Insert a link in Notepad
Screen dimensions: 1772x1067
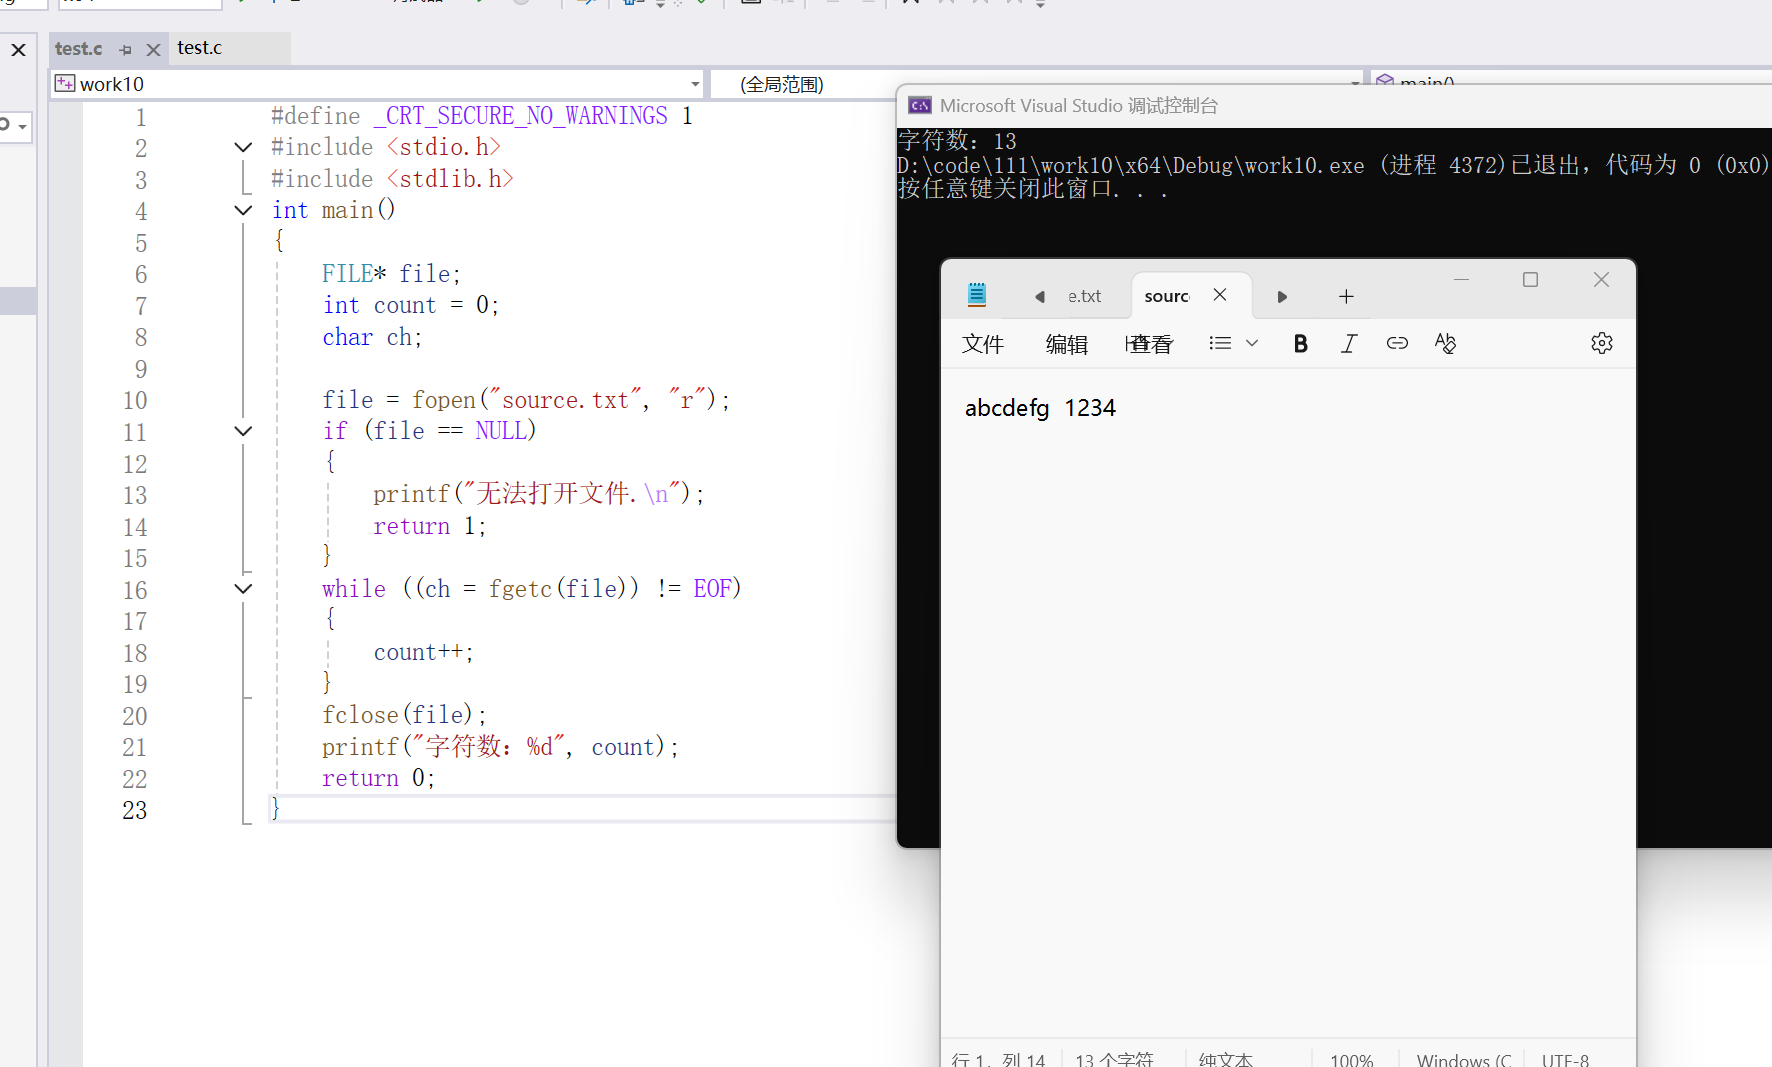(1397, 343)
